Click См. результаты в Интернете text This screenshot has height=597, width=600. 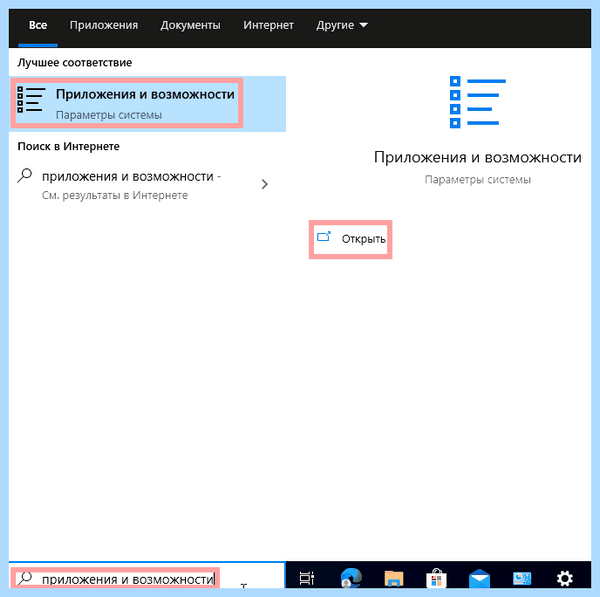(115, 196)
